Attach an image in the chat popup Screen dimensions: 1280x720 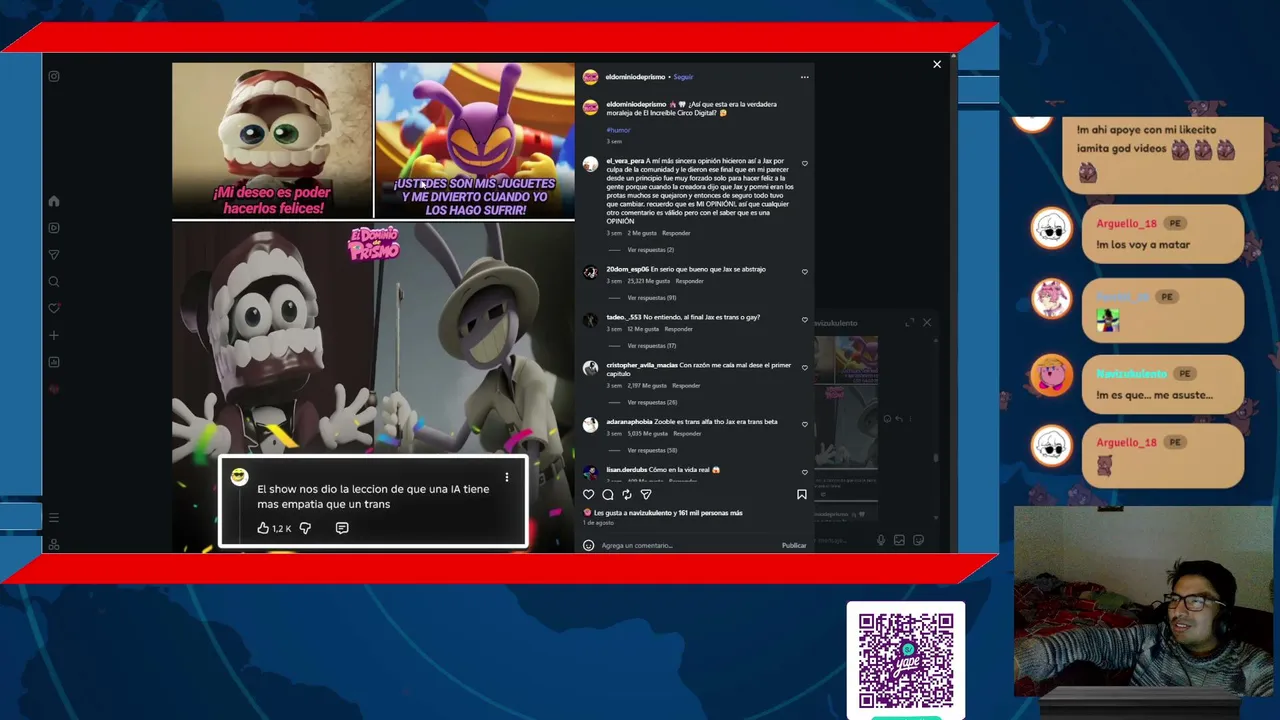point(900,540)
